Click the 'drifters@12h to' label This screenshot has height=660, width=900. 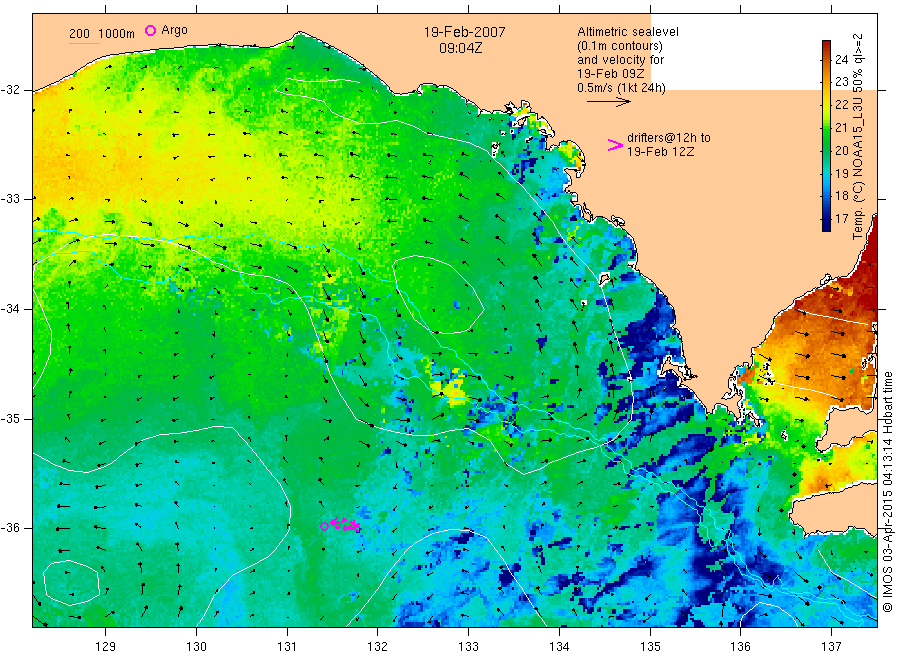pyautogui.click(x=669, y=138)
